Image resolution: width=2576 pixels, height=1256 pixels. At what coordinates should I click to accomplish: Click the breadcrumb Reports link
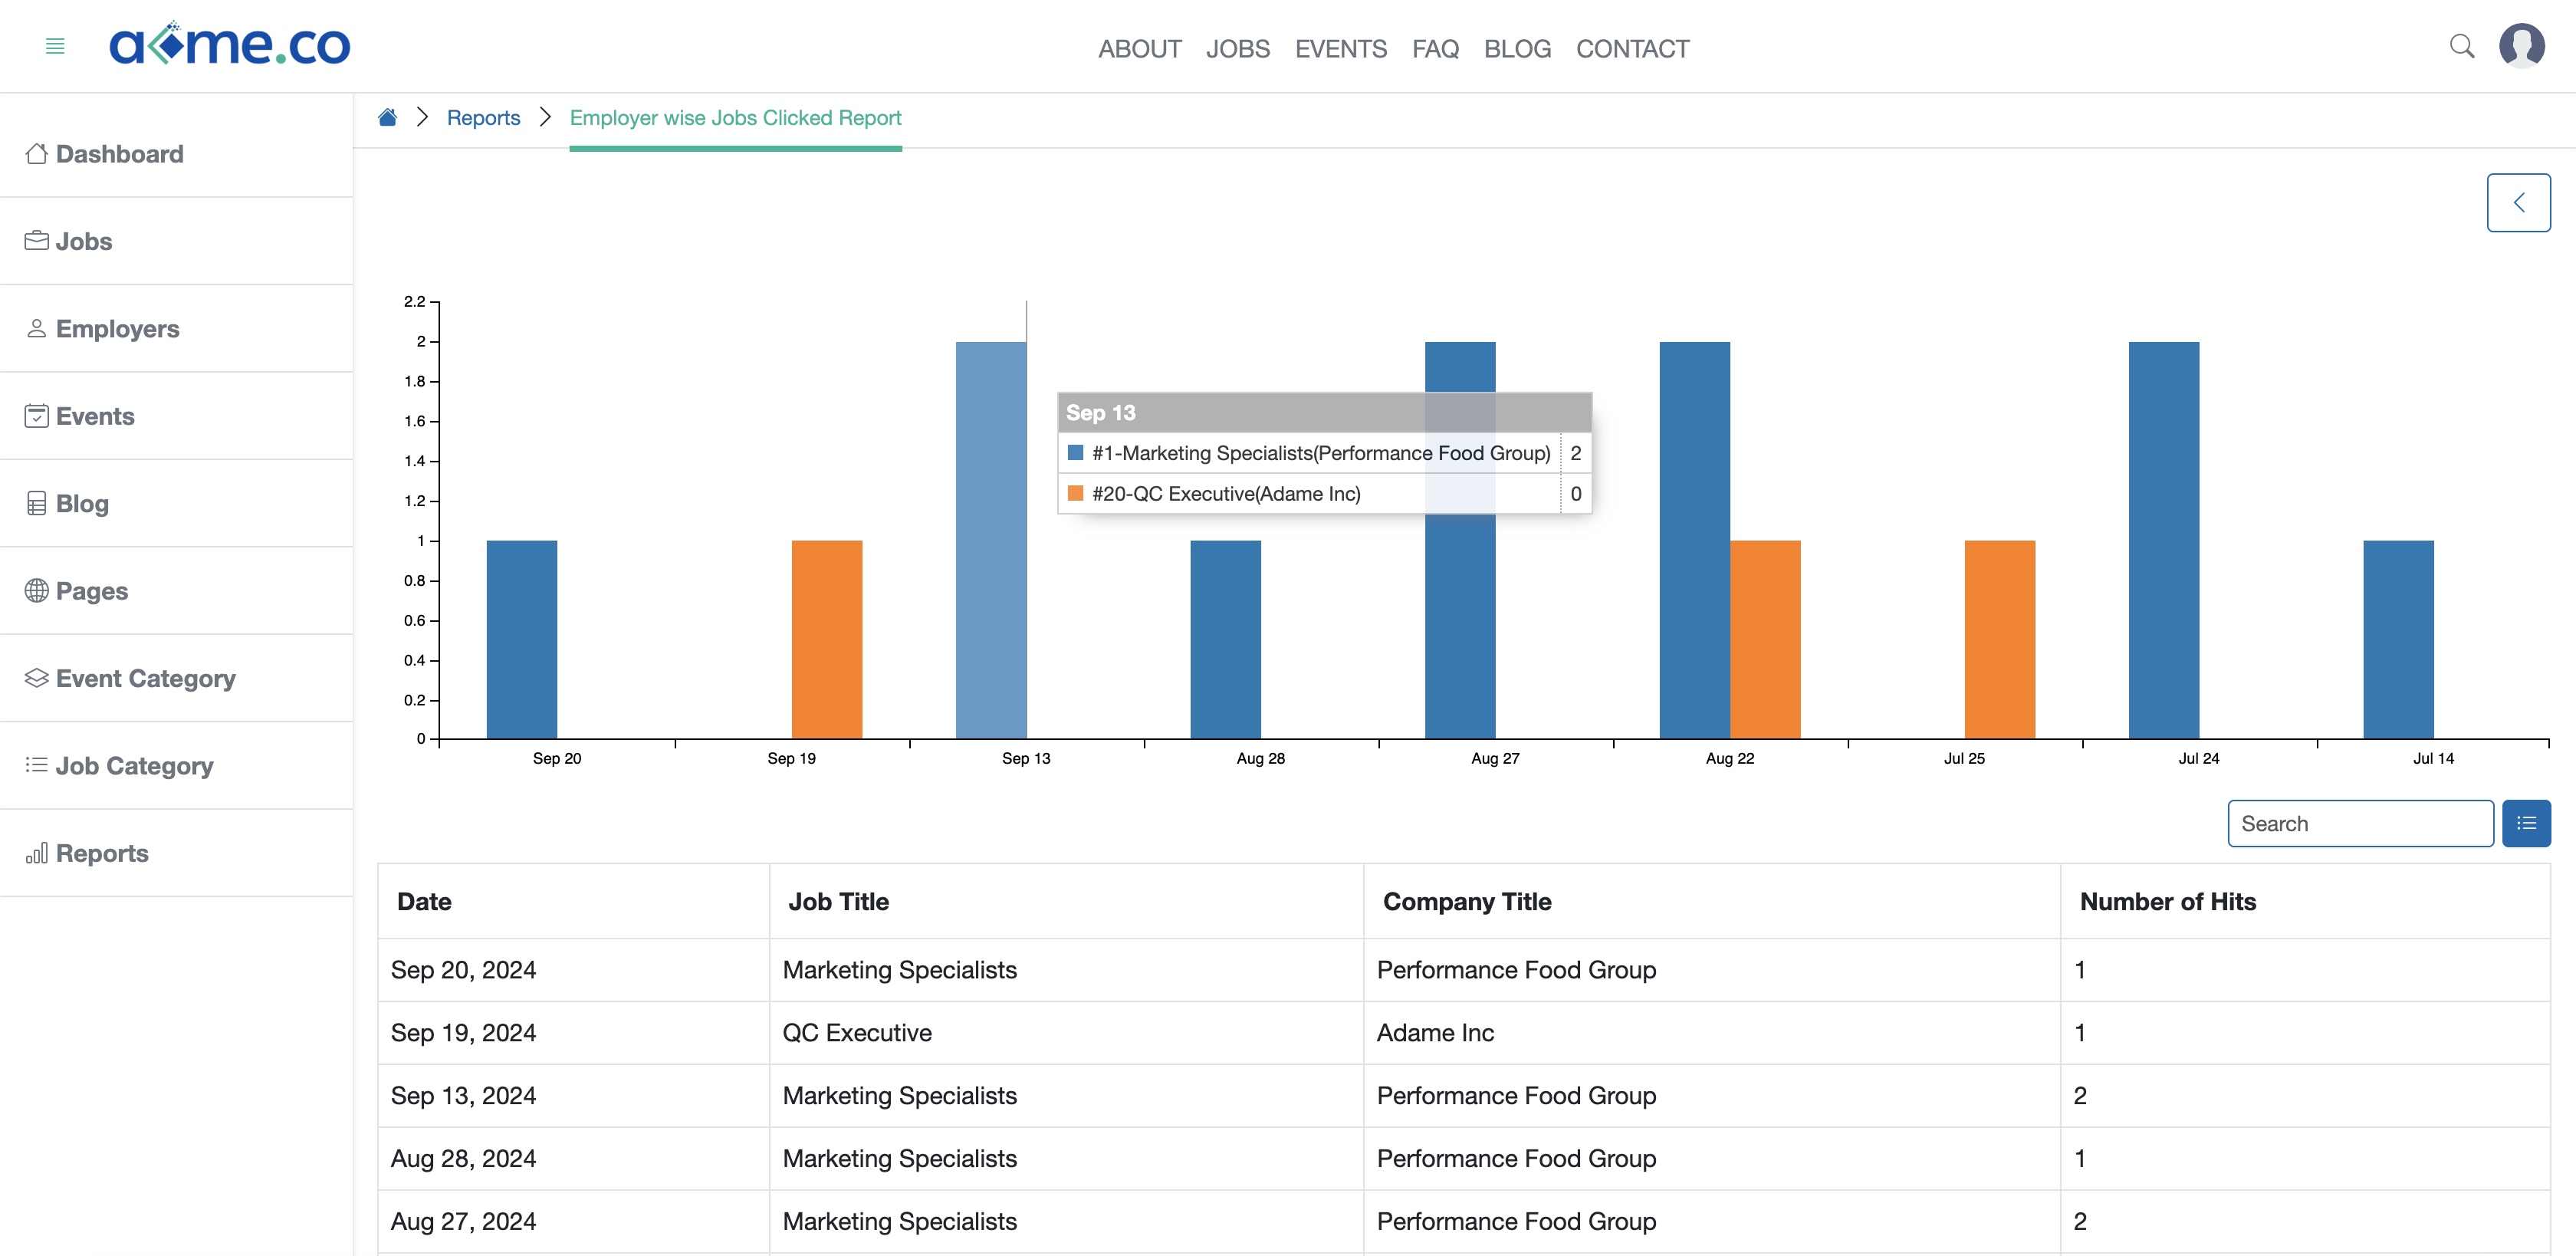pyautogui.click(x=483, y=117)
